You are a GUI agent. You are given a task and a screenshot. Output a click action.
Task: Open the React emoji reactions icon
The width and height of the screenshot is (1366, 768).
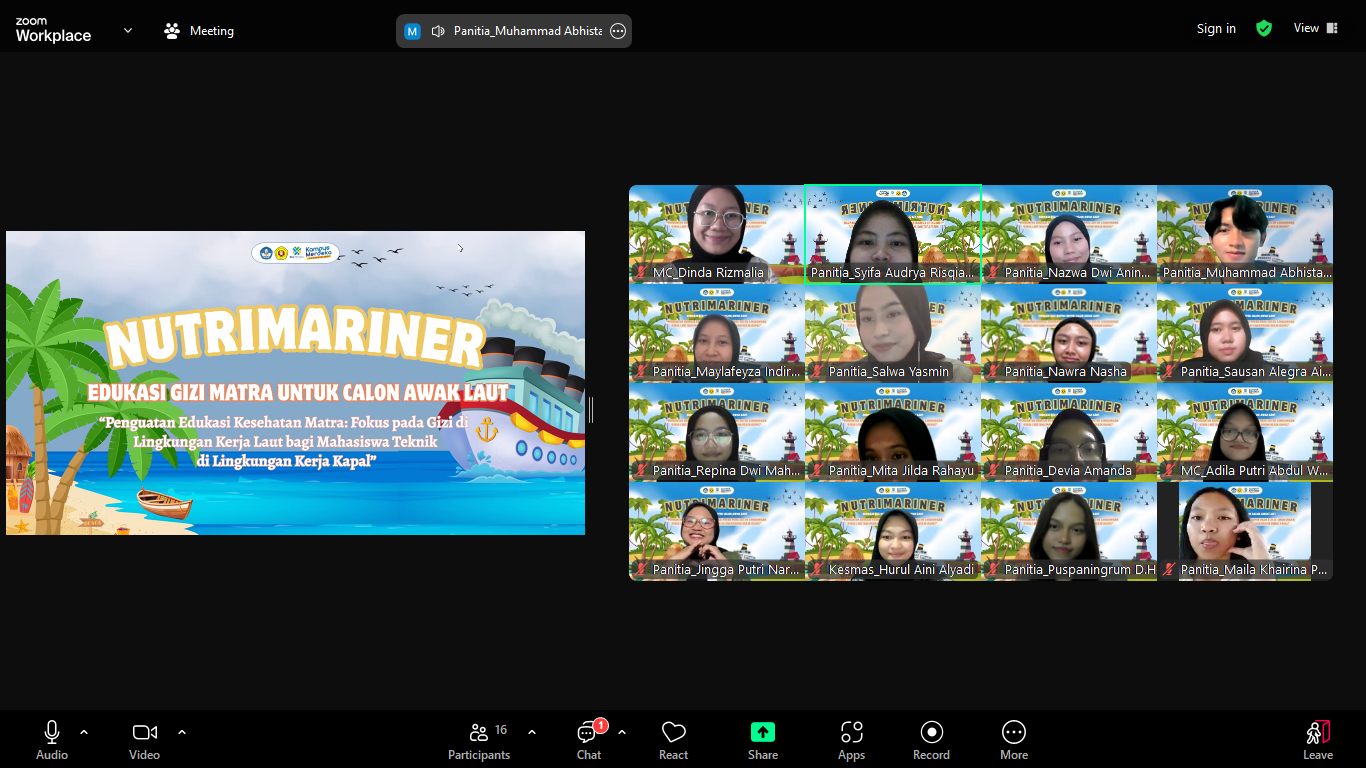point(673,733)
